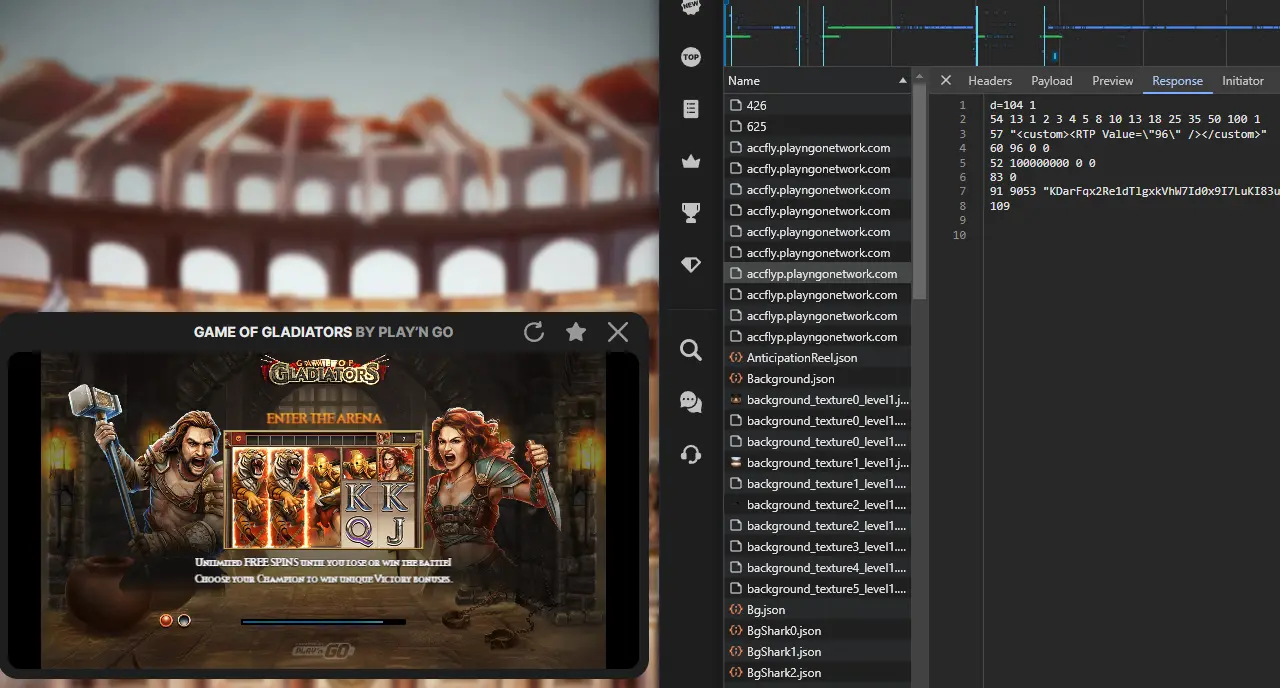
Task: Open the TOP games sidebar icon
Action: coord(691,57)
